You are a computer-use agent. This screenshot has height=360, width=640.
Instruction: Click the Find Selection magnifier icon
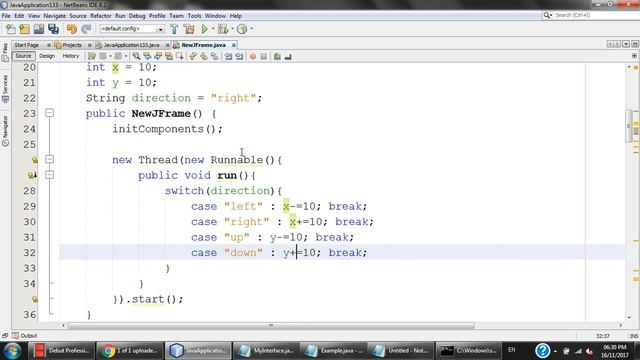(x=136, y=56)
